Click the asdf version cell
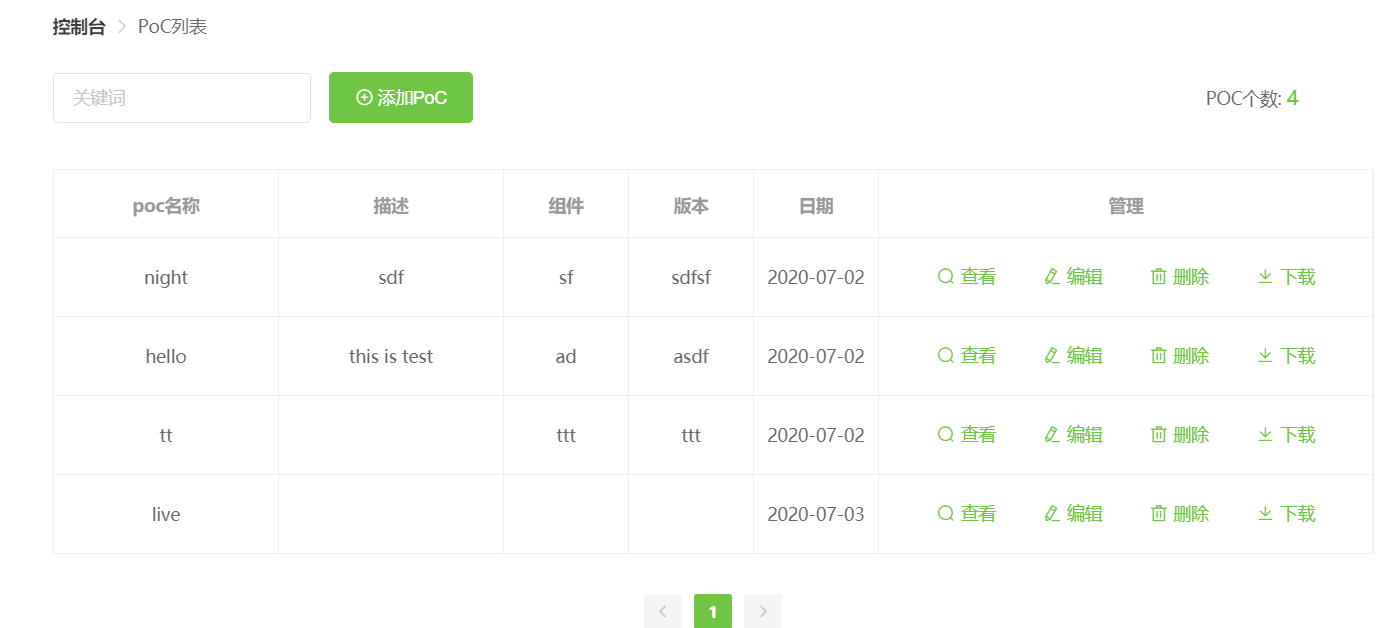This screenshot has height=628, width=1392. 691,356
